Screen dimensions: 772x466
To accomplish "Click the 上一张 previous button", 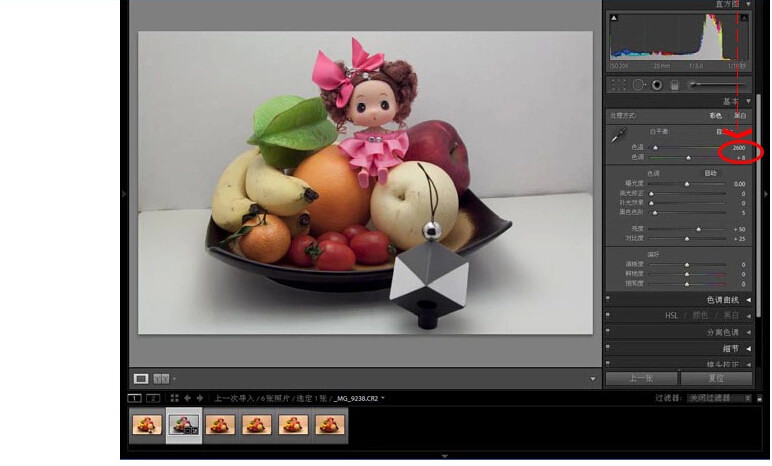I will [641, 378].
